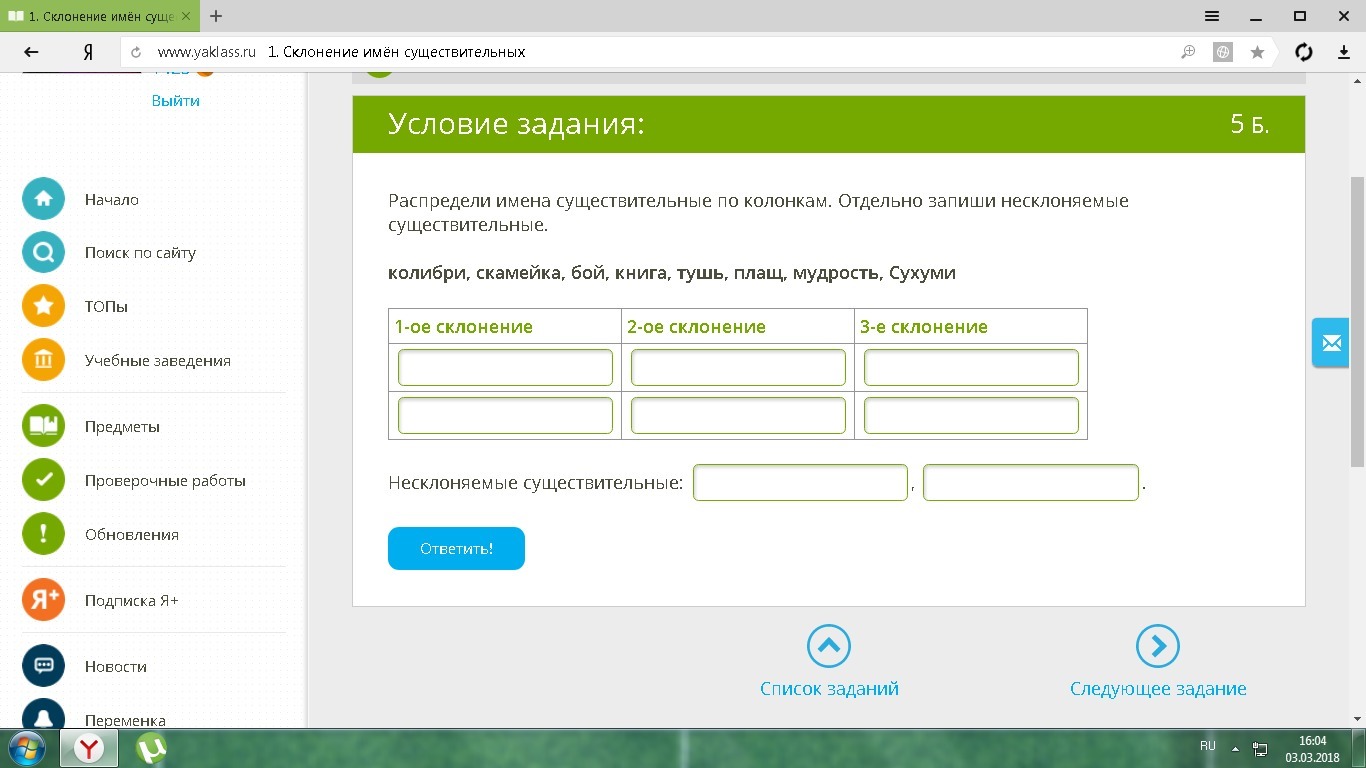The width and height of the screenshot is (1366, 768).
Task: Click second field under 2-ое склонение
Action: [738, 416]
